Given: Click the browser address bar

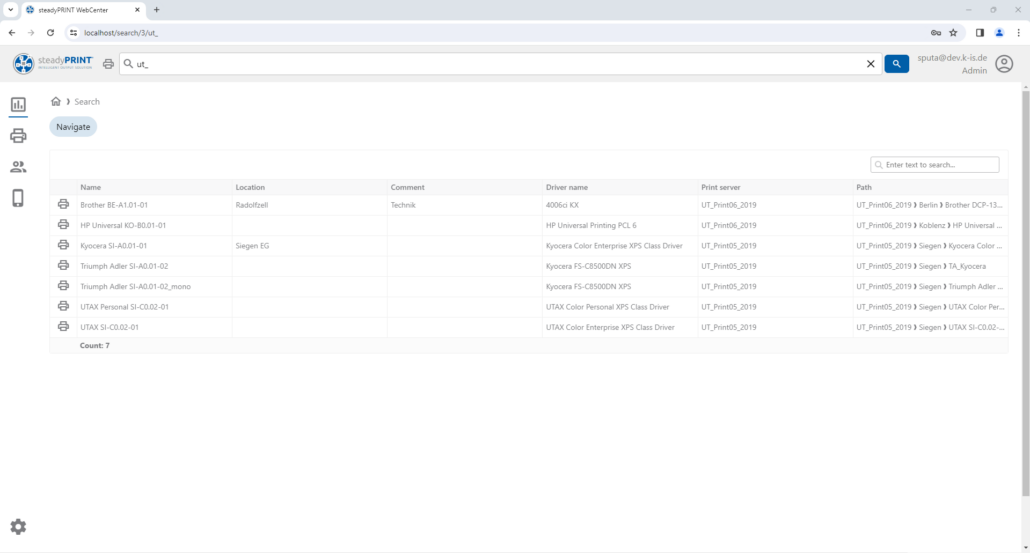Looking at the screenshot, I should pos(499,33).
